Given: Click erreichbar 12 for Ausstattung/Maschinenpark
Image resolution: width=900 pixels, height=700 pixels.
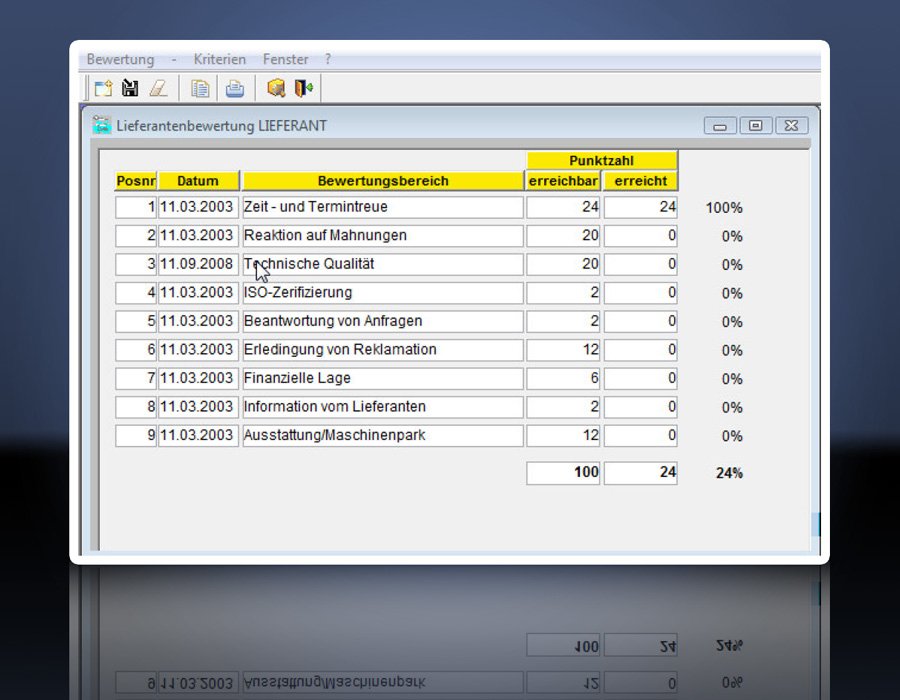Looking at the screenshot, I should click(563, 435).
